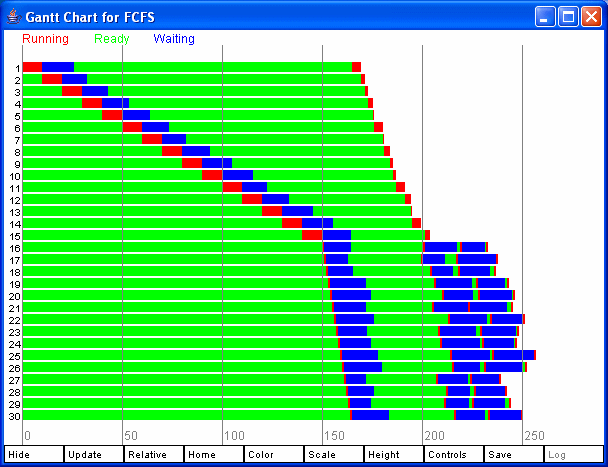The image size is (608, 467).
Task: Click process 15's red running segment before 150
Action: (x=312, y=235)
